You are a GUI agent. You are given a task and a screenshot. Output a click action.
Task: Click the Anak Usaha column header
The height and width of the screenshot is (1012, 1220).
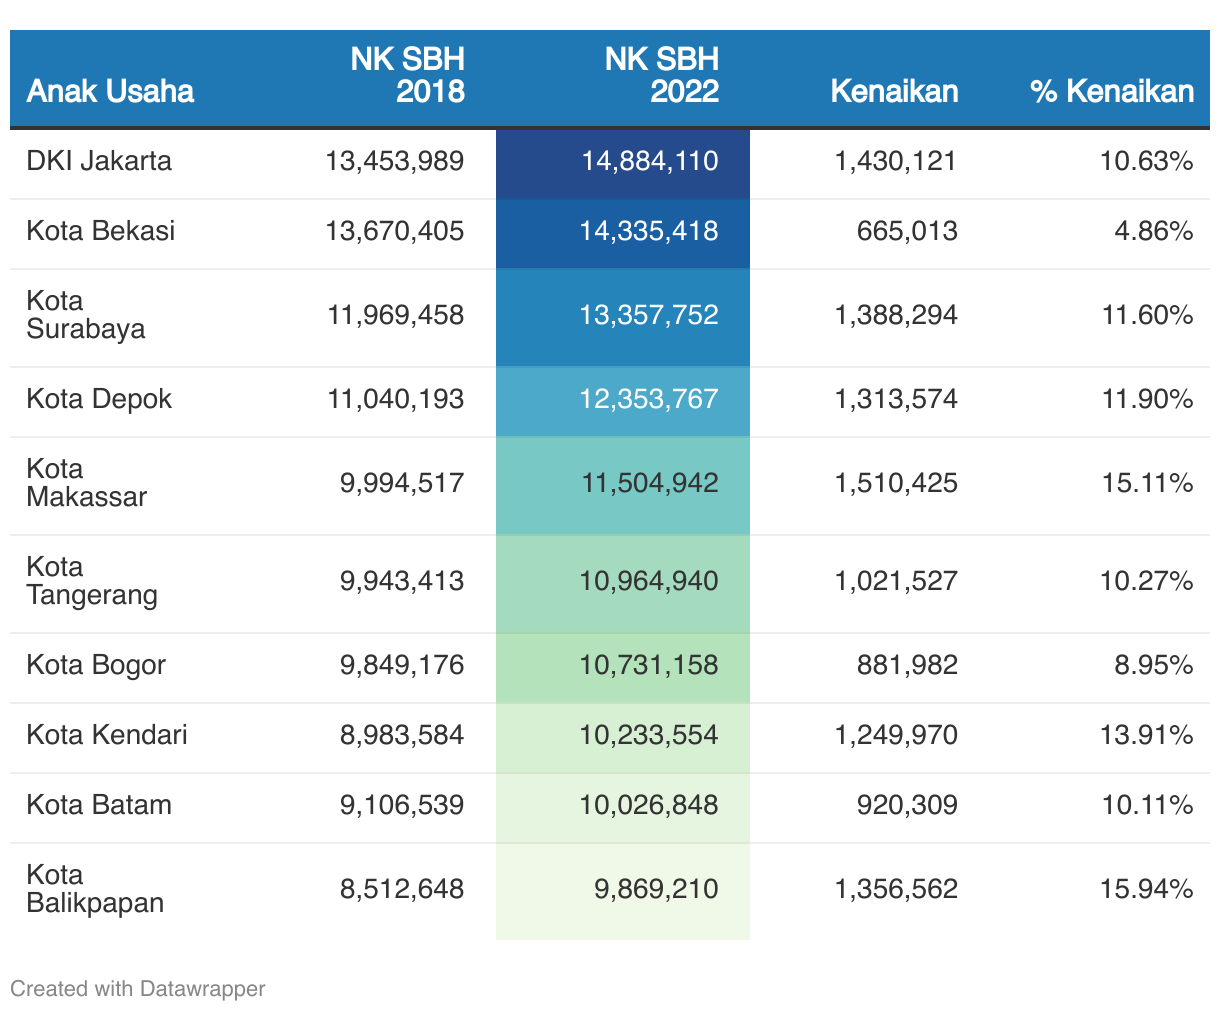[110, 91]
